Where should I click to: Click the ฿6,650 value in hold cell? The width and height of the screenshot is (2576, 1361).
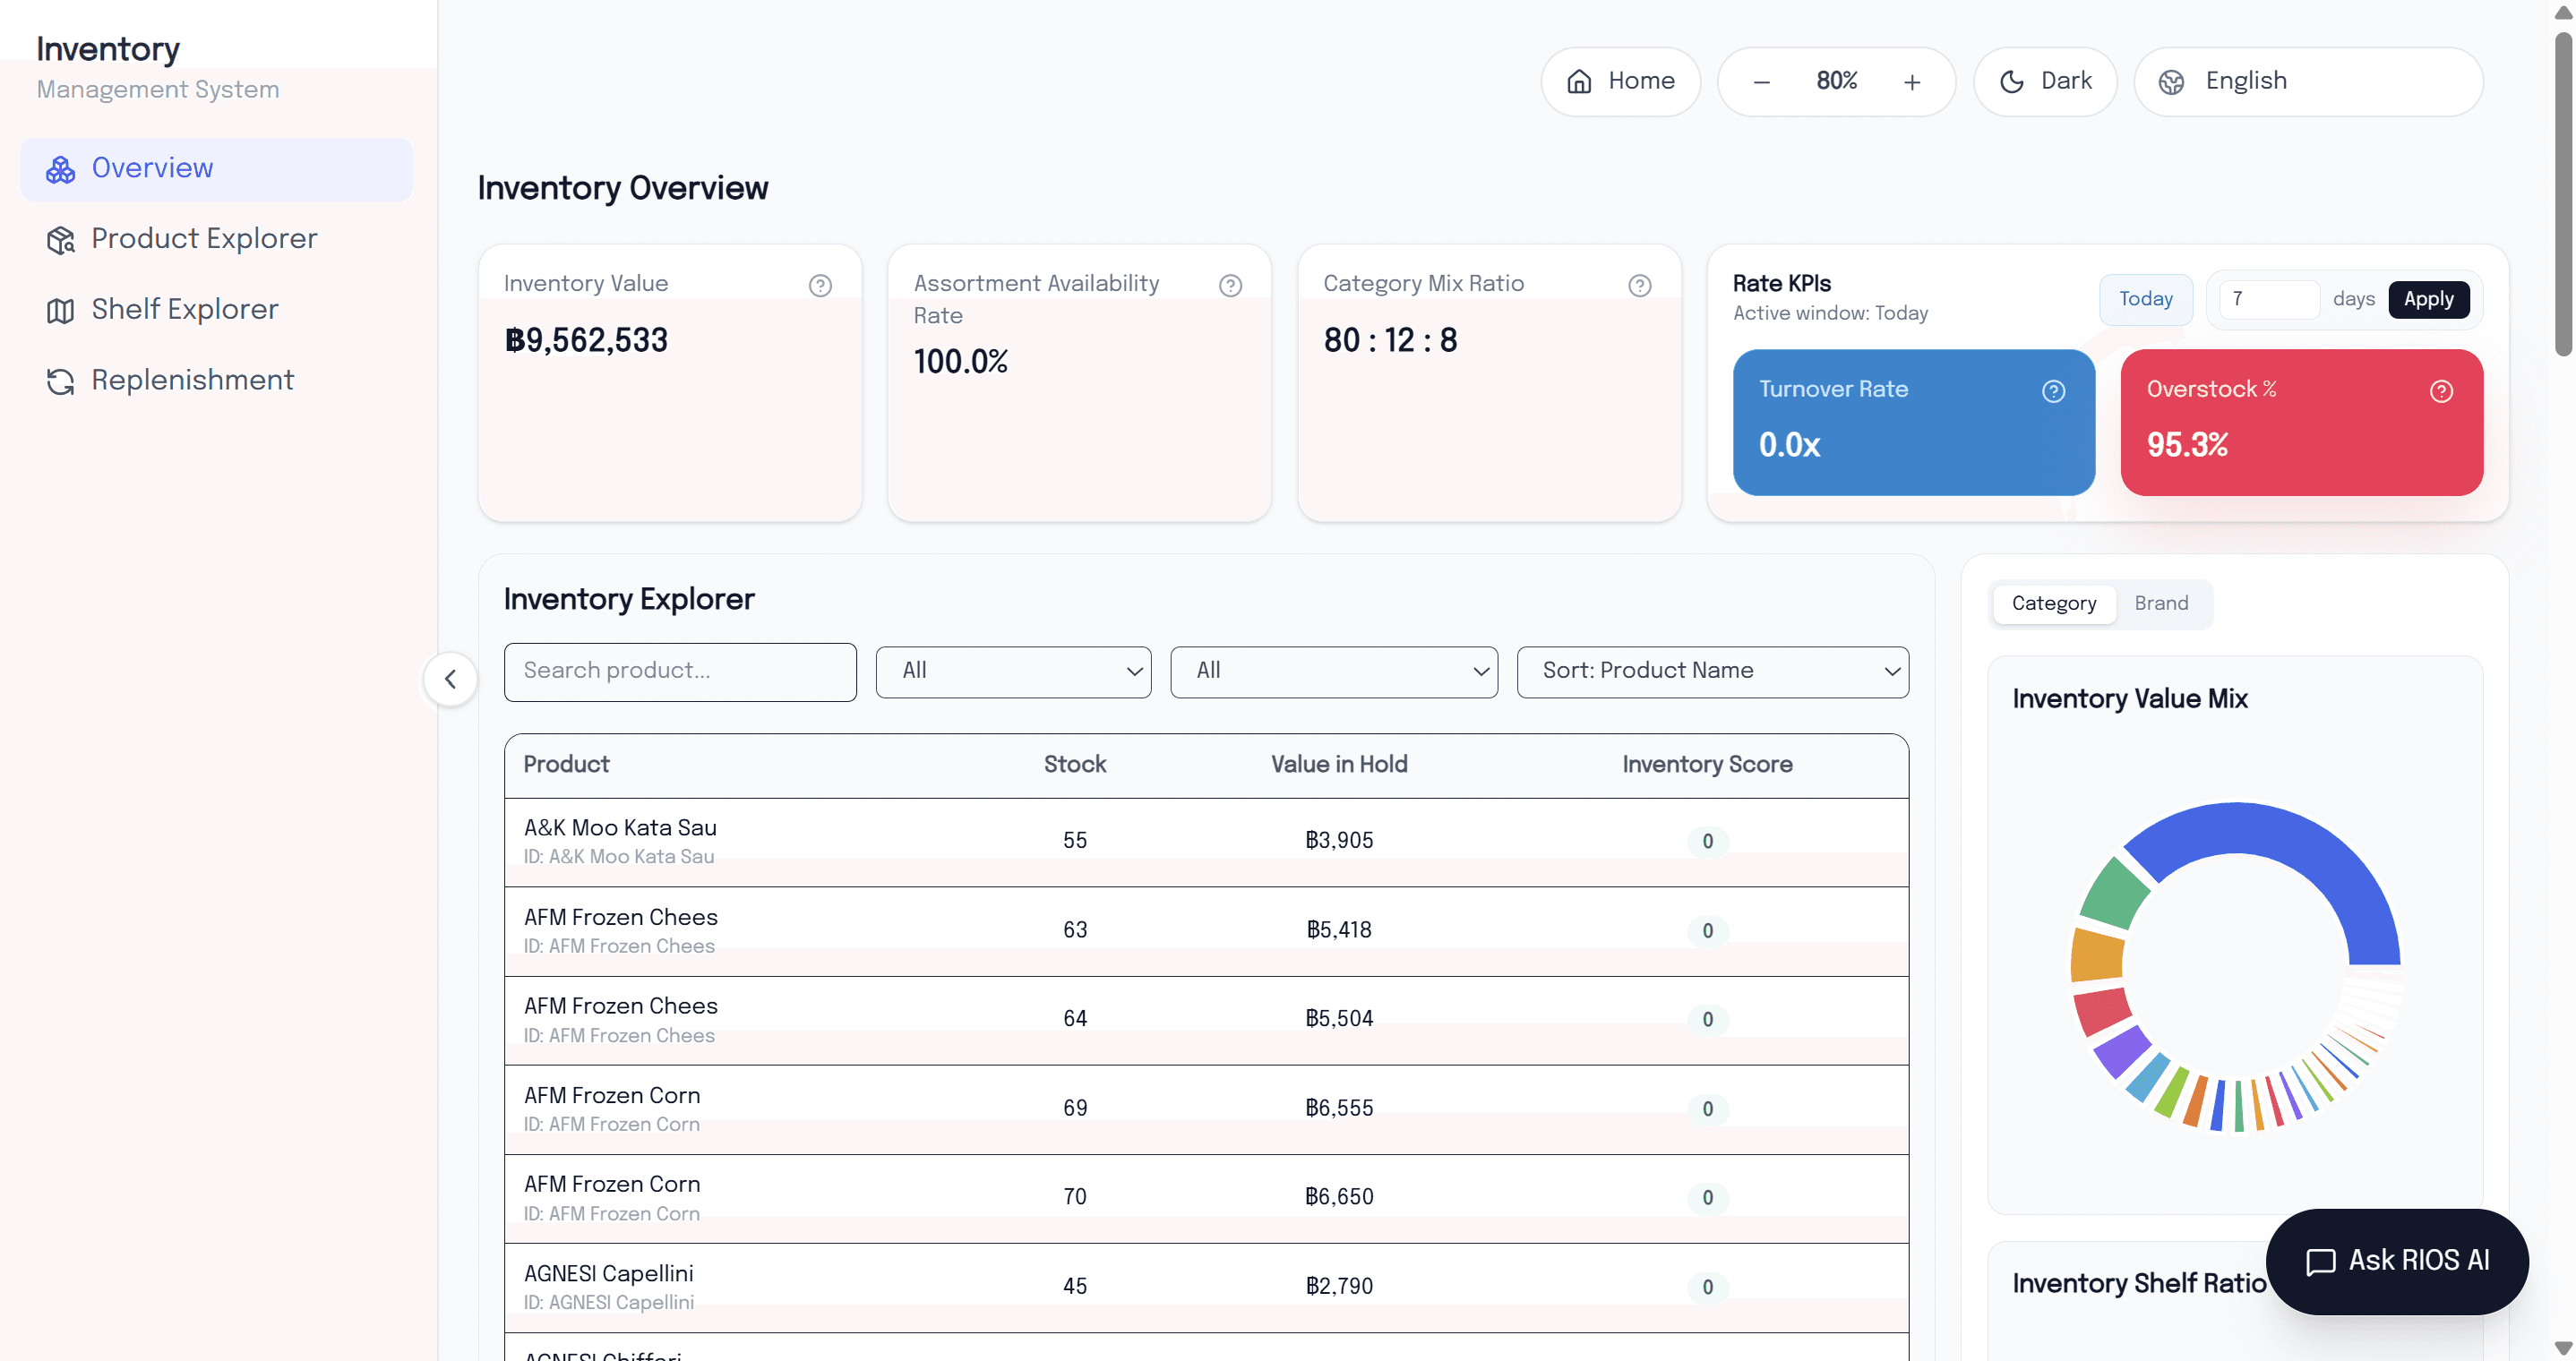pos(1339,1198)
